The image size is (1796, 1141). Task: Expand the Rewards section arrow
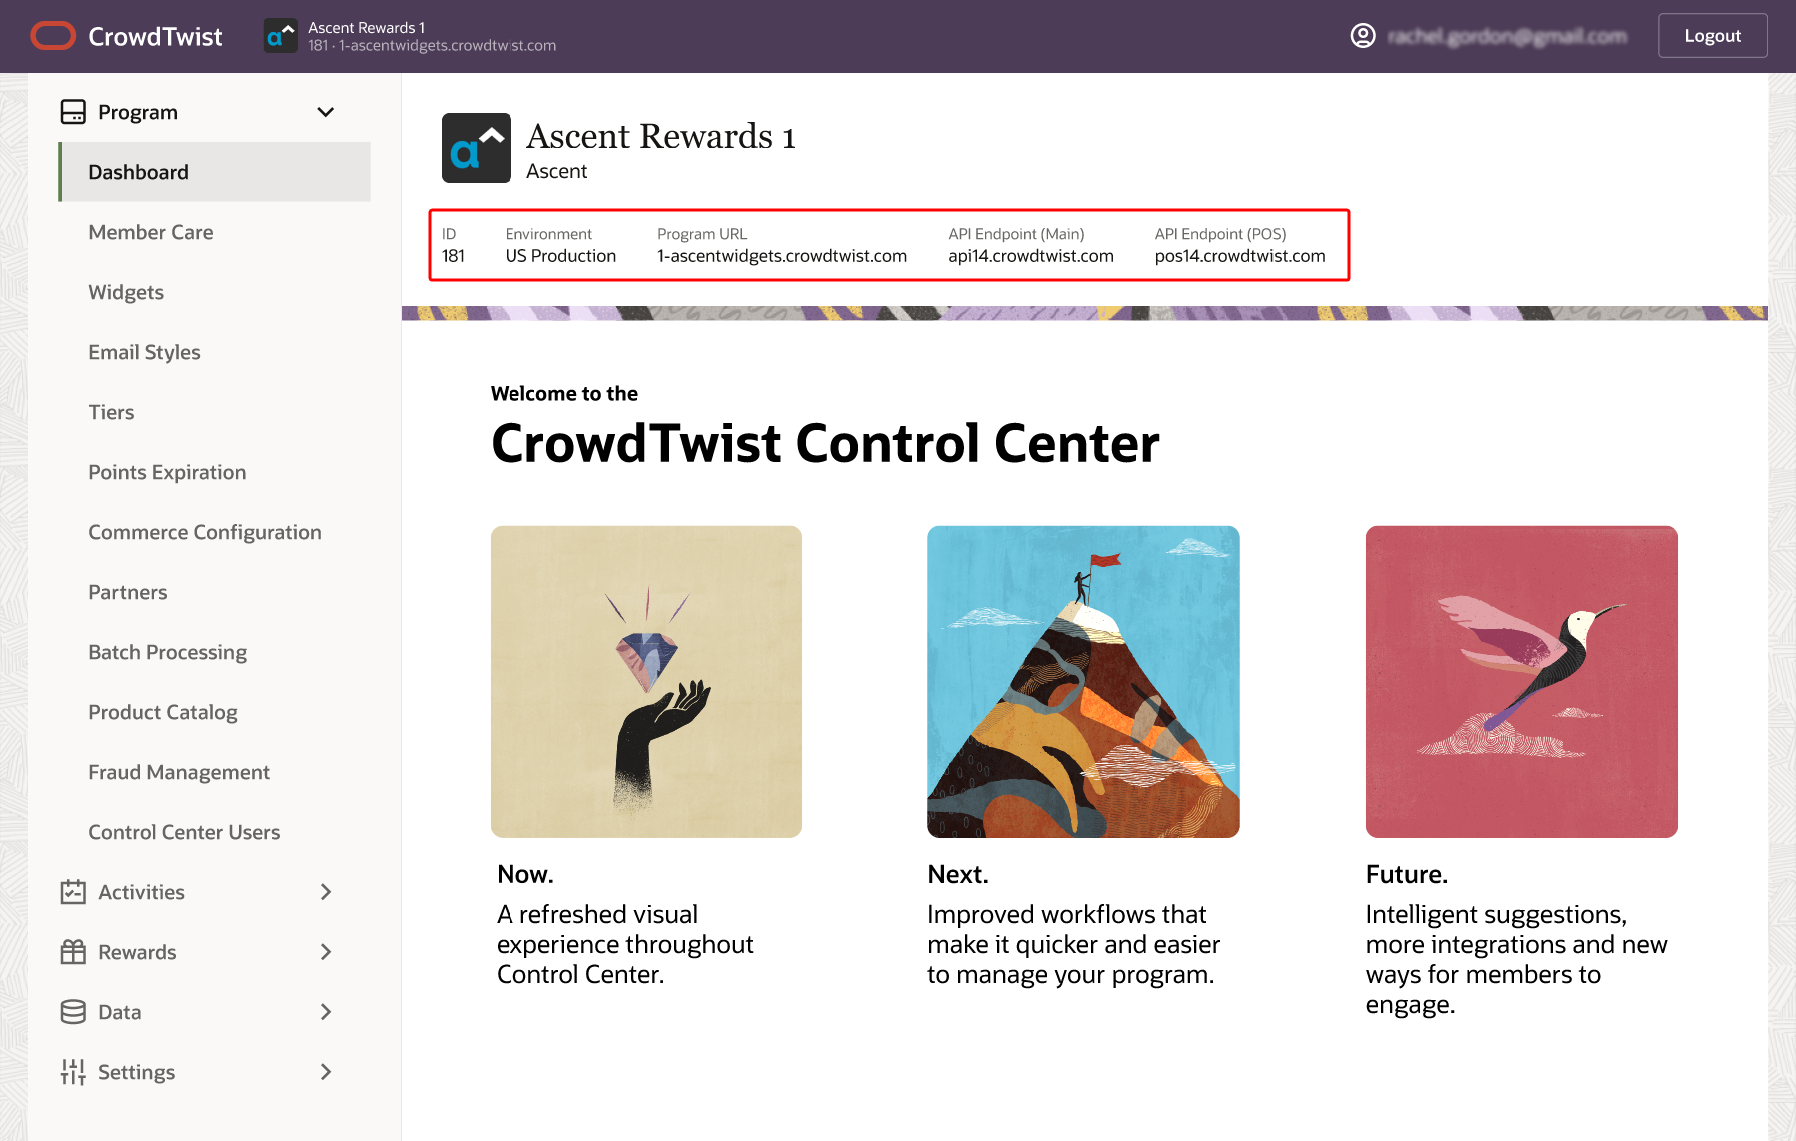pos(325,952)
